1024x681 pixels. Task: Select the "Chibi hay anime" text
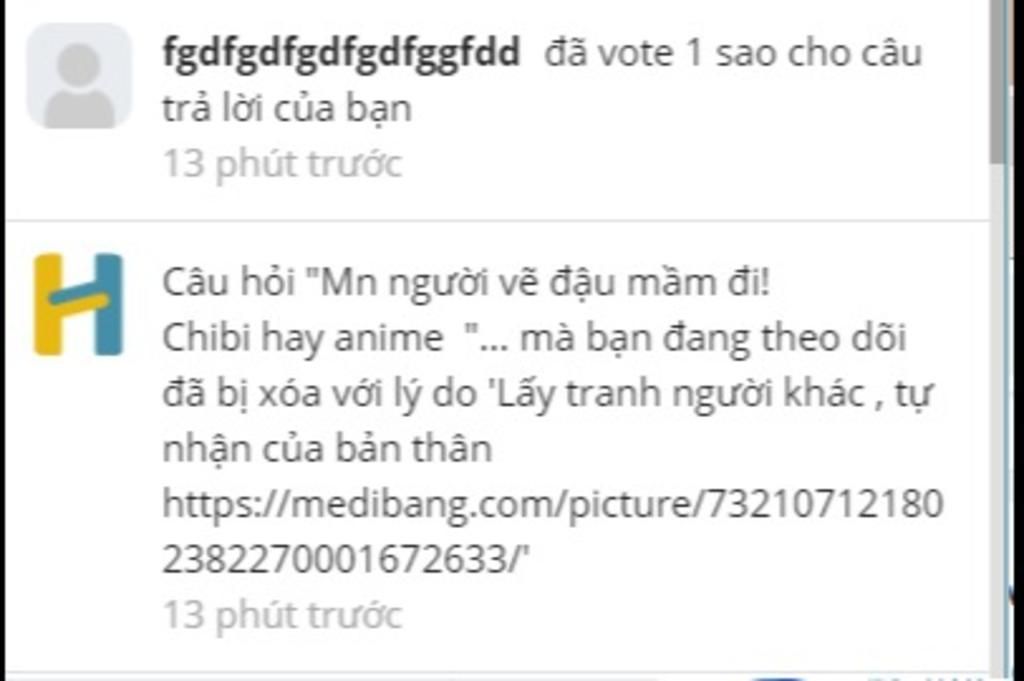[x=302, y=338]
